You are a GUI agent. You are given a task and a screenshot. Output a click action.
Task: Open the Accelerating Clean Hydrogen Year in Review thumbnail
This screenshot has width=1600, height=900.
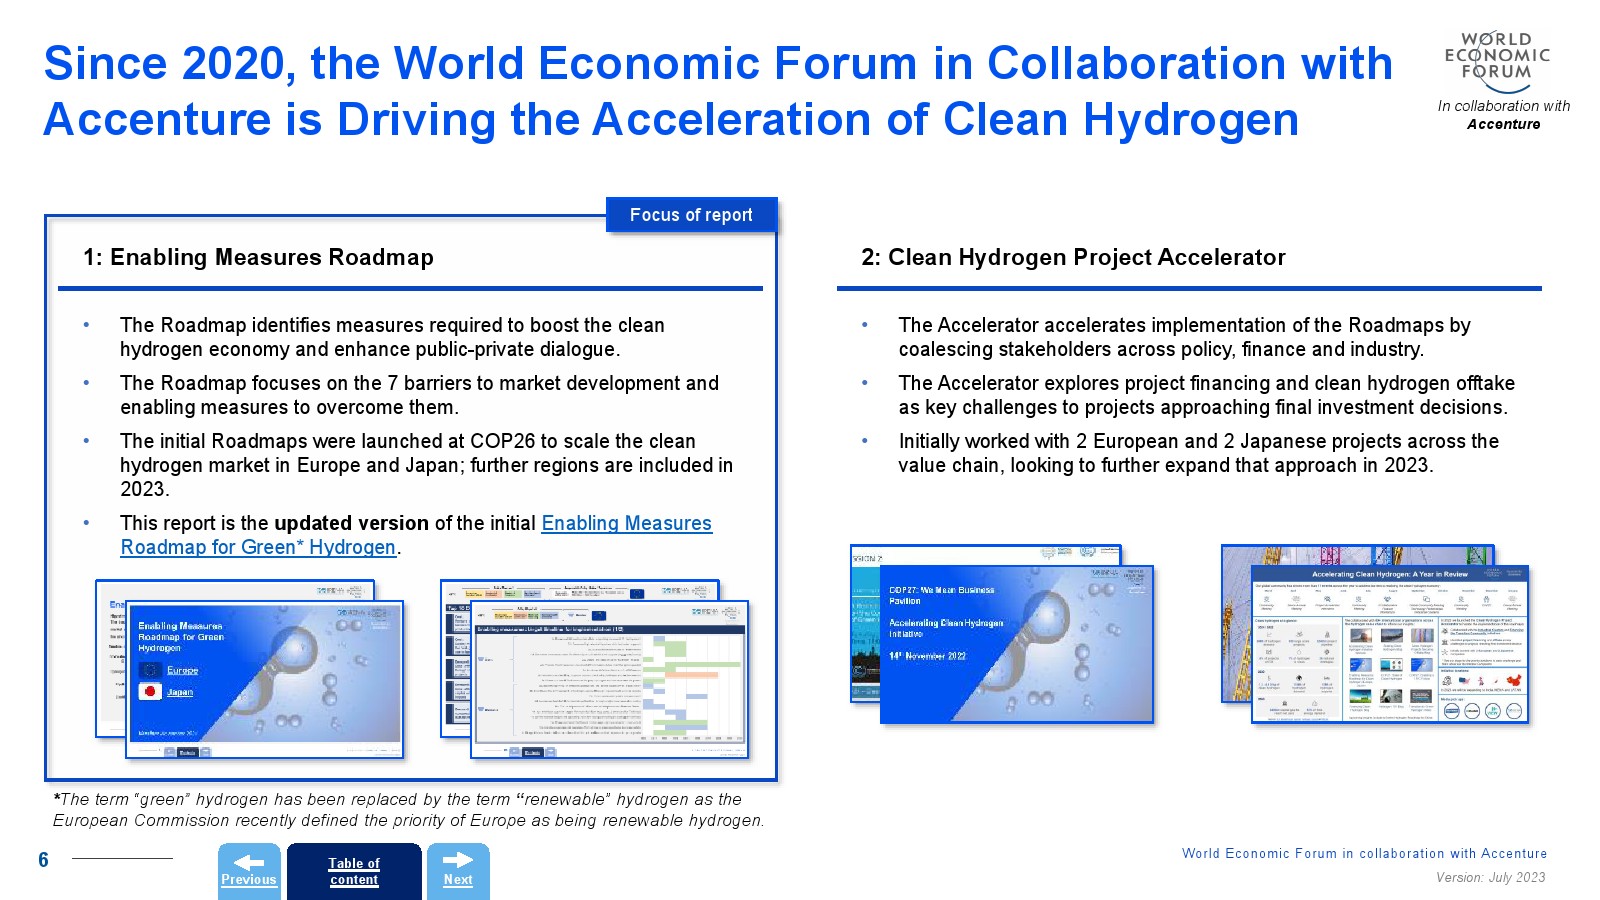click(1389, 644)
